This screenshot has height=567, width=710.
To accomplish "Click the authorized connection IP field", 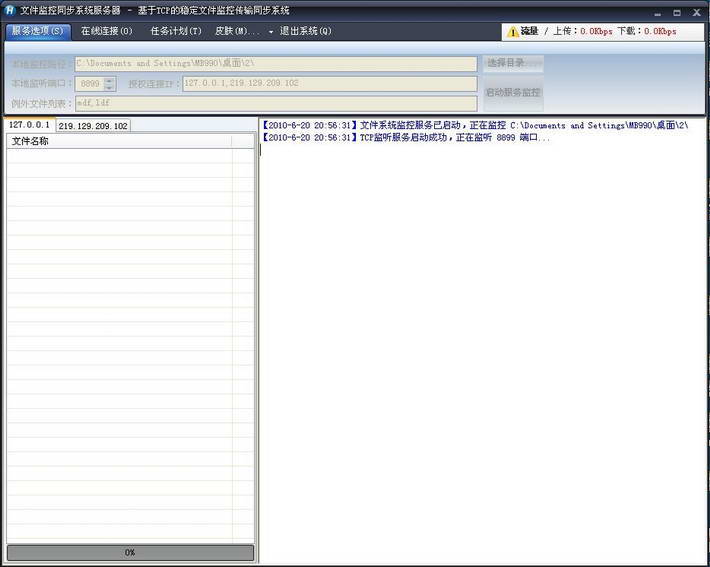I will [x=330, y=84].
